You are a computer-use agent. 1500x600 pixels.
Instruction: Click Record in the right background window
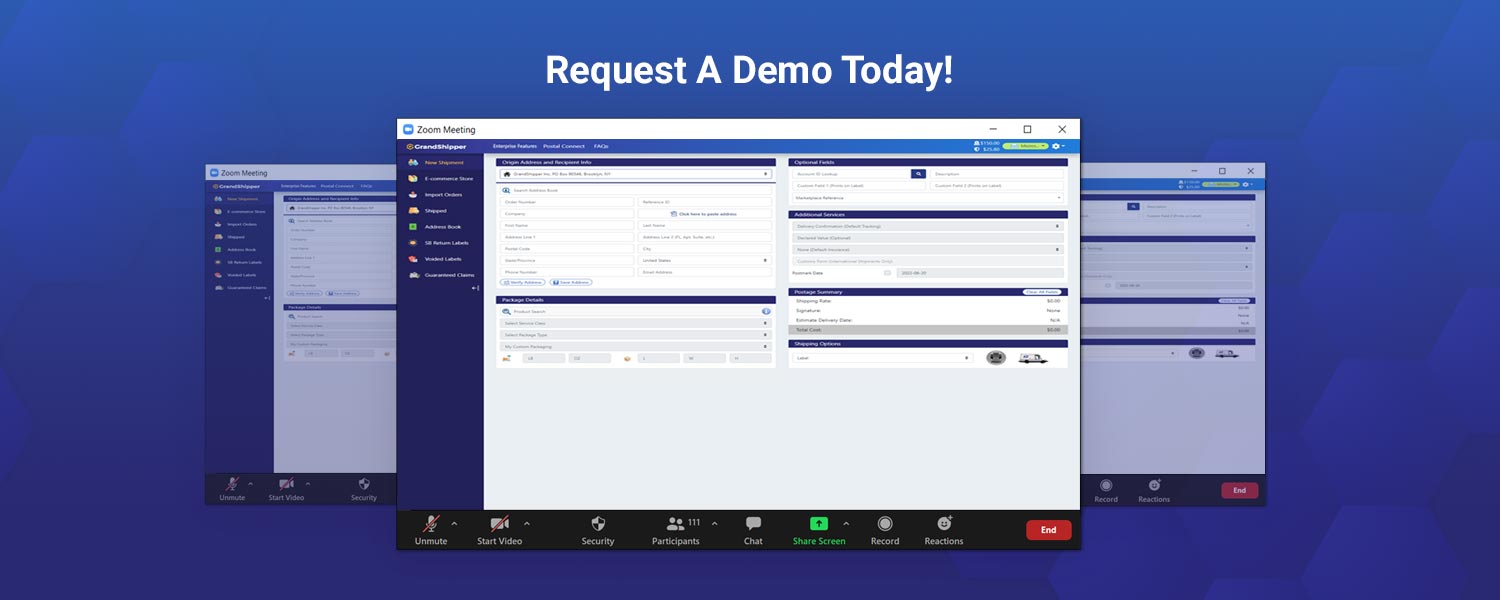(x=1106, y=490)
